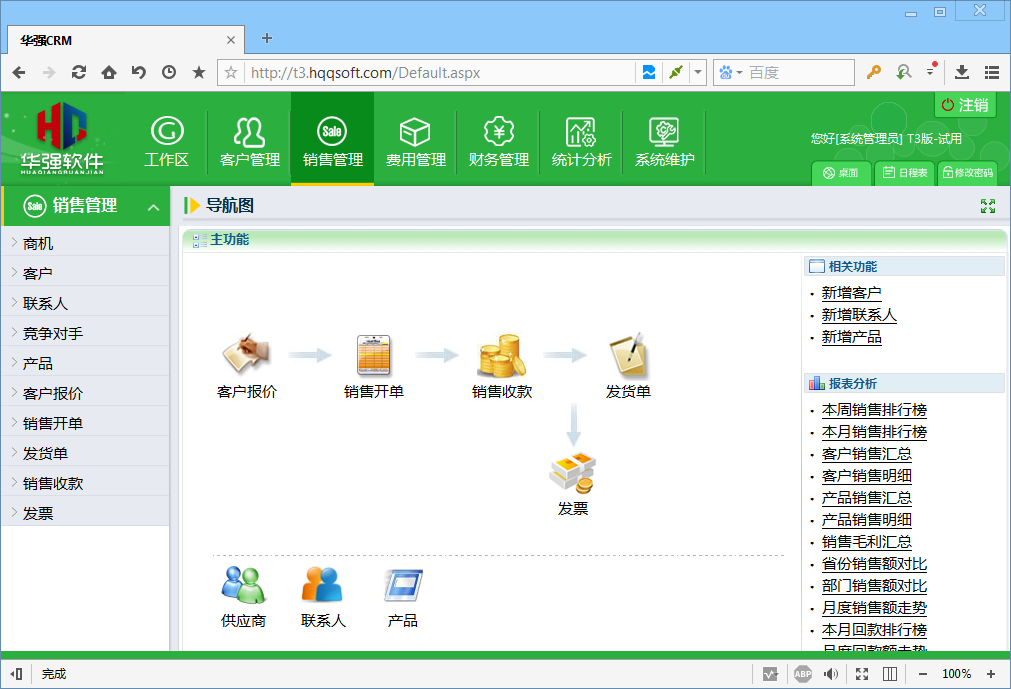Screen dimensions: 1011x689
Task: Open the 桌面 button
Action: [841, 173]
